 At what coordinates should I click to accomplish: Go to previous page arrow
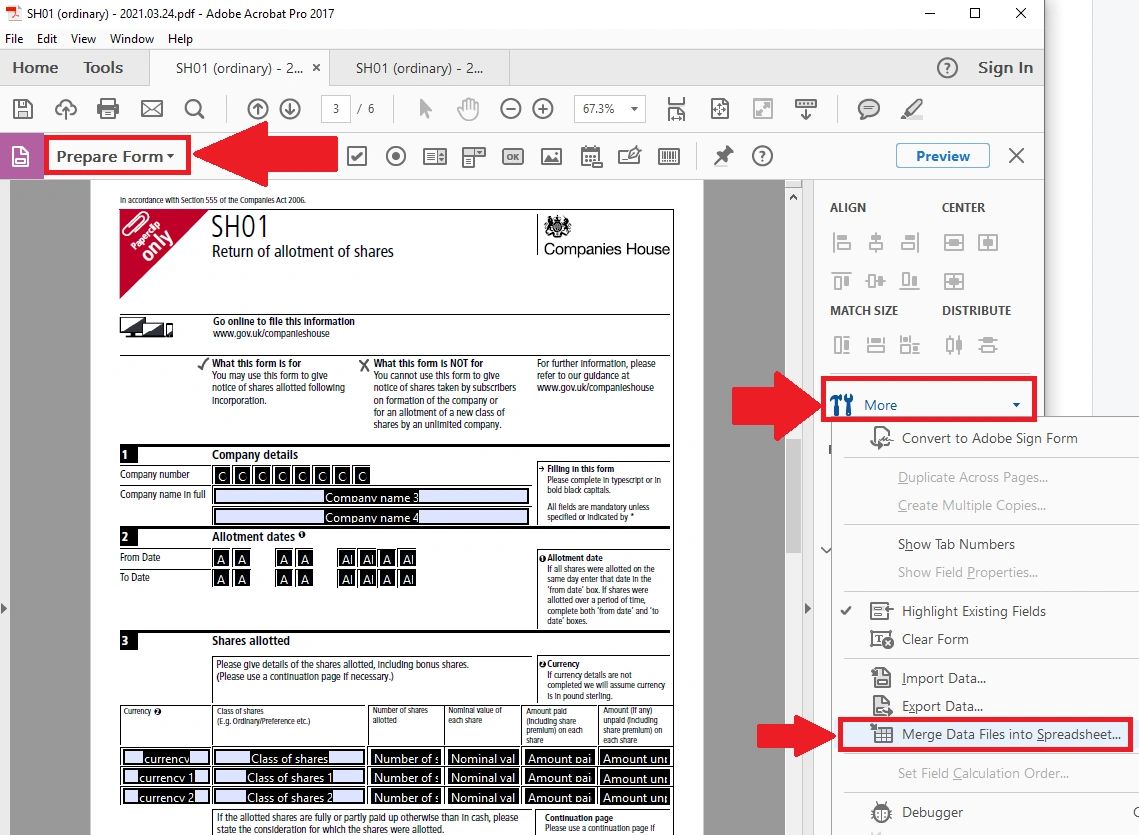[257, 109]
